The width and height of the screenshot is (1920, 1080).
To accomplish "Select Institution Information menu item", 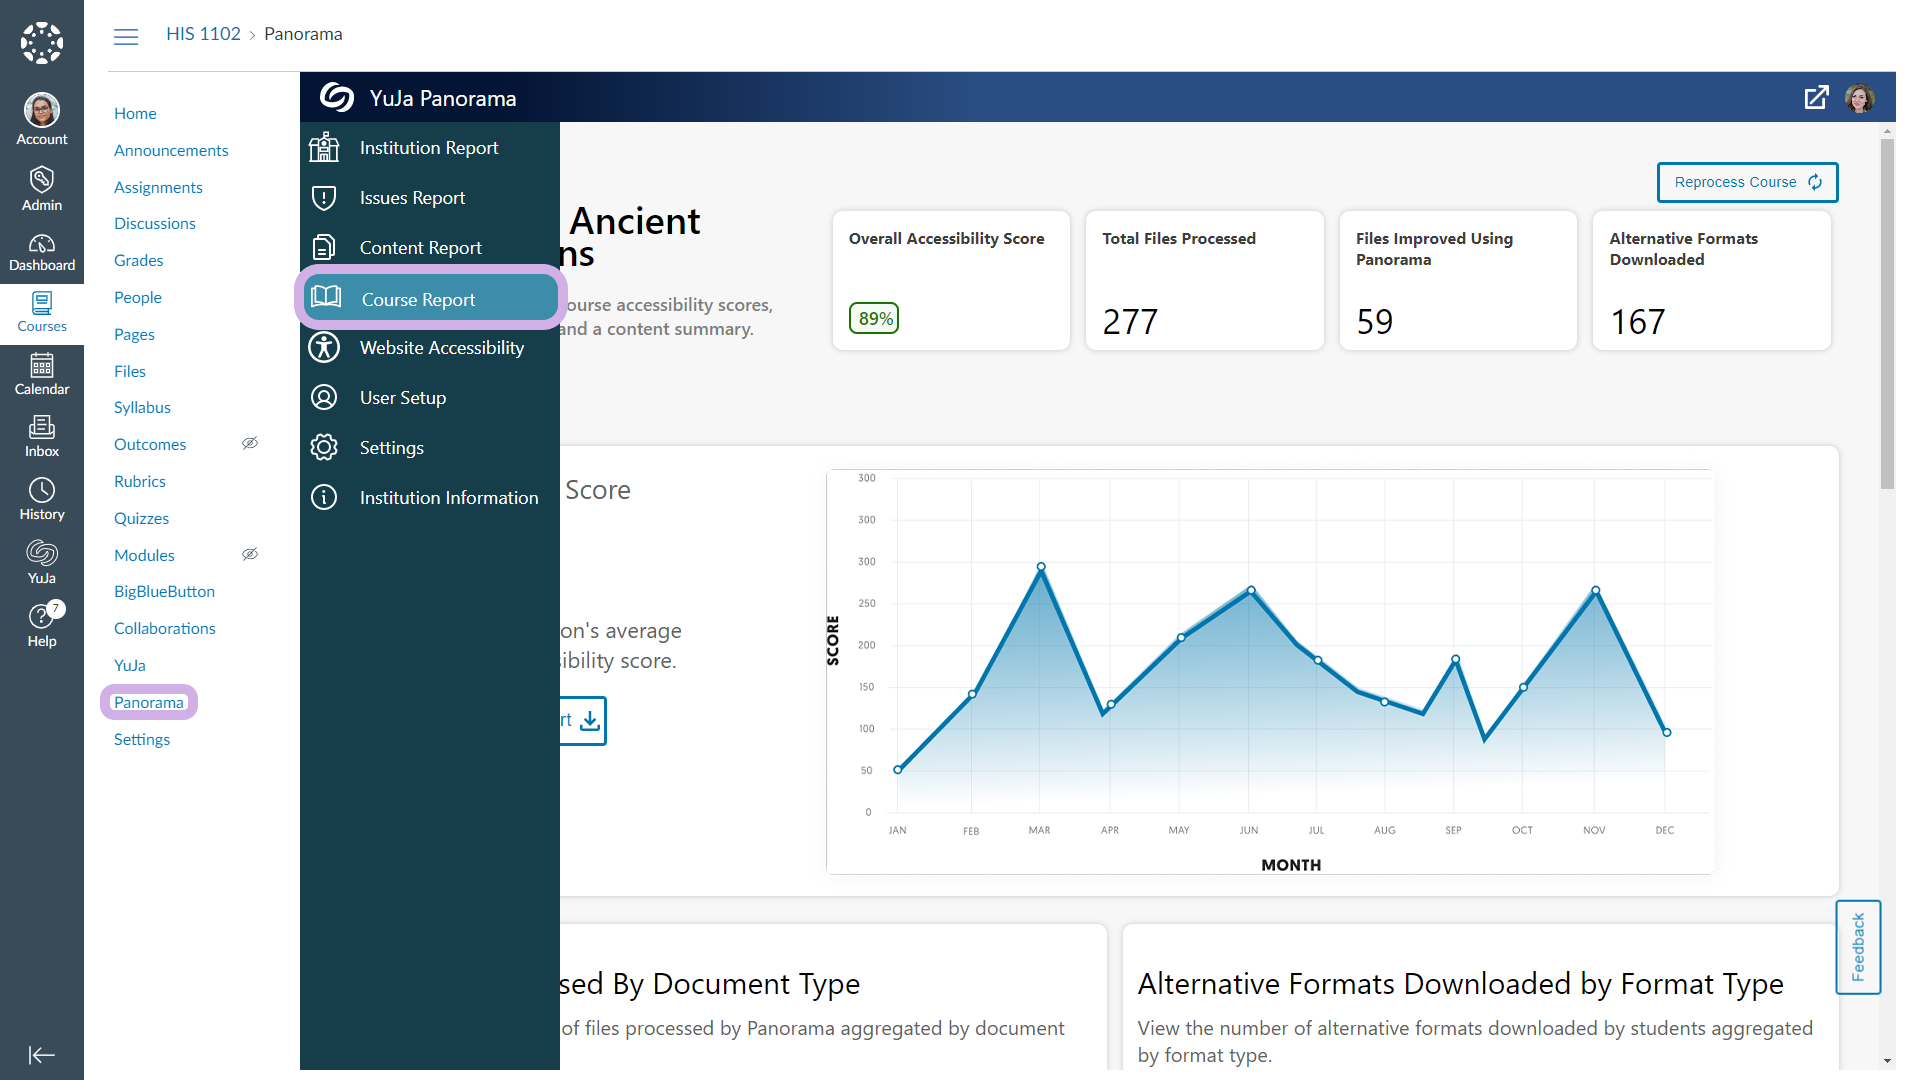I will click(x=430, y=497).
